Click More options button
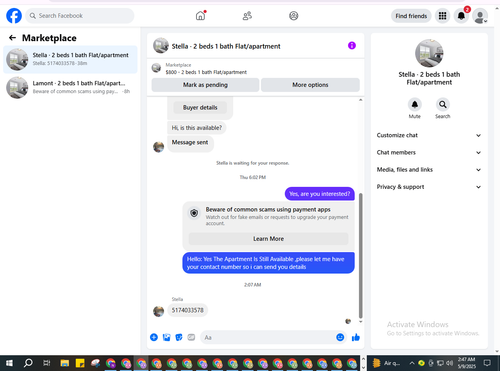The height and width of the screenshot is (371, 500). [310, 85]
